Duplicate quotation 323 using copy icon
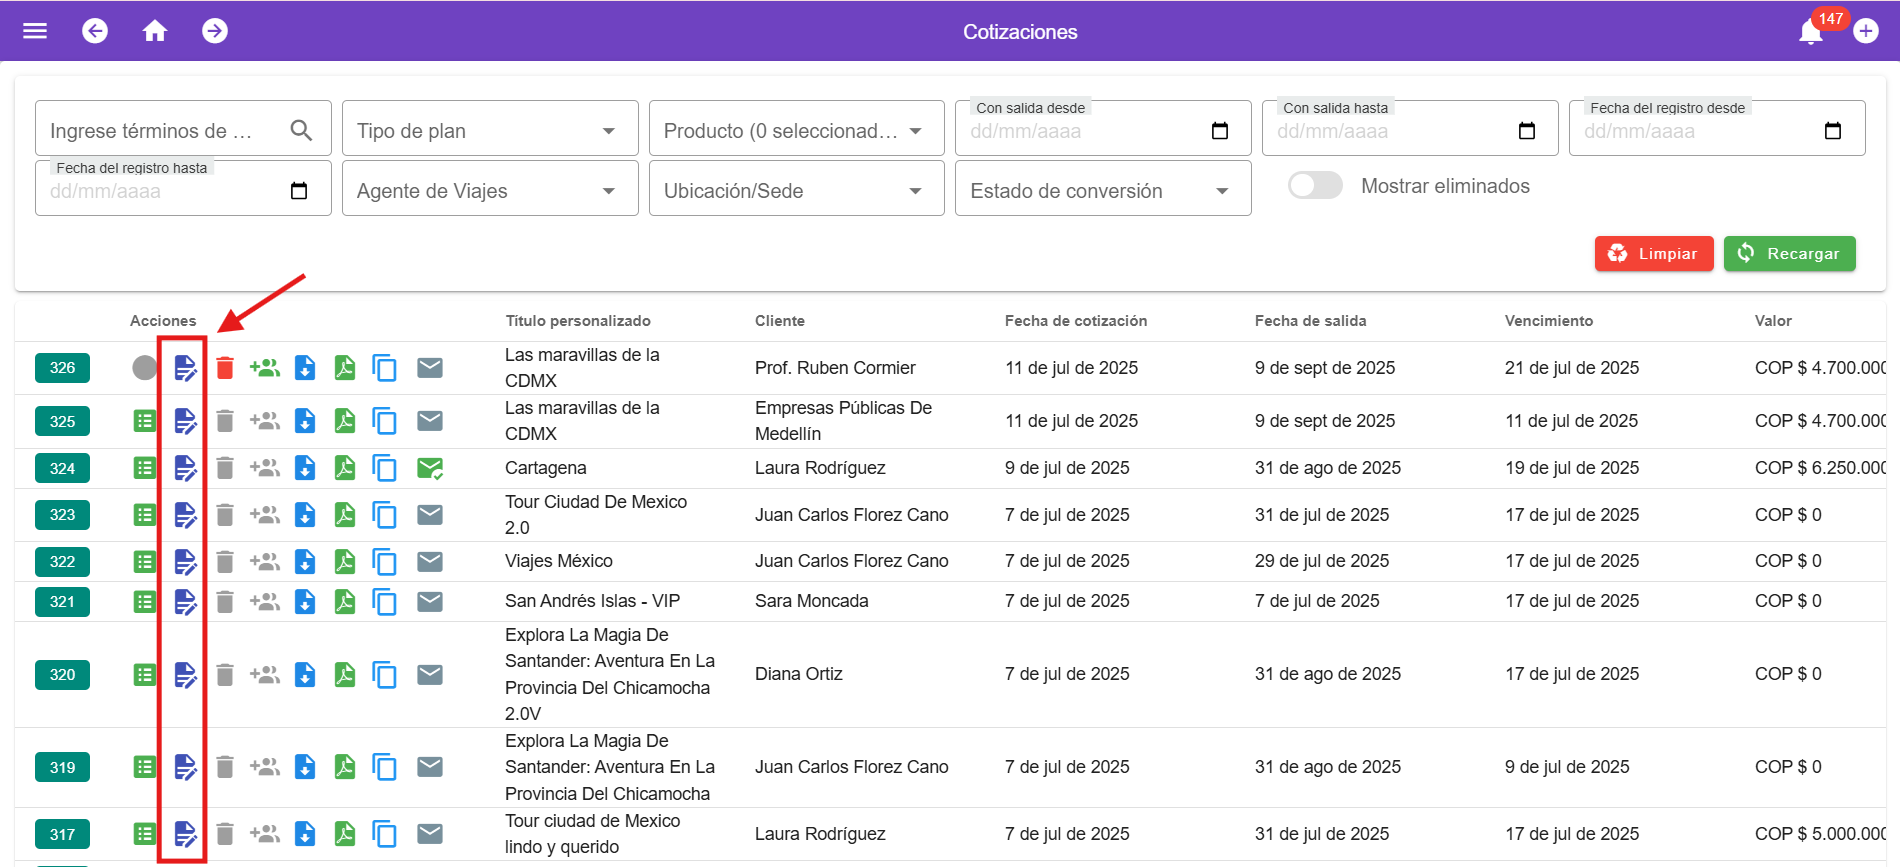The height and width of the screenshot is (867, 1900). pos(384,515)
